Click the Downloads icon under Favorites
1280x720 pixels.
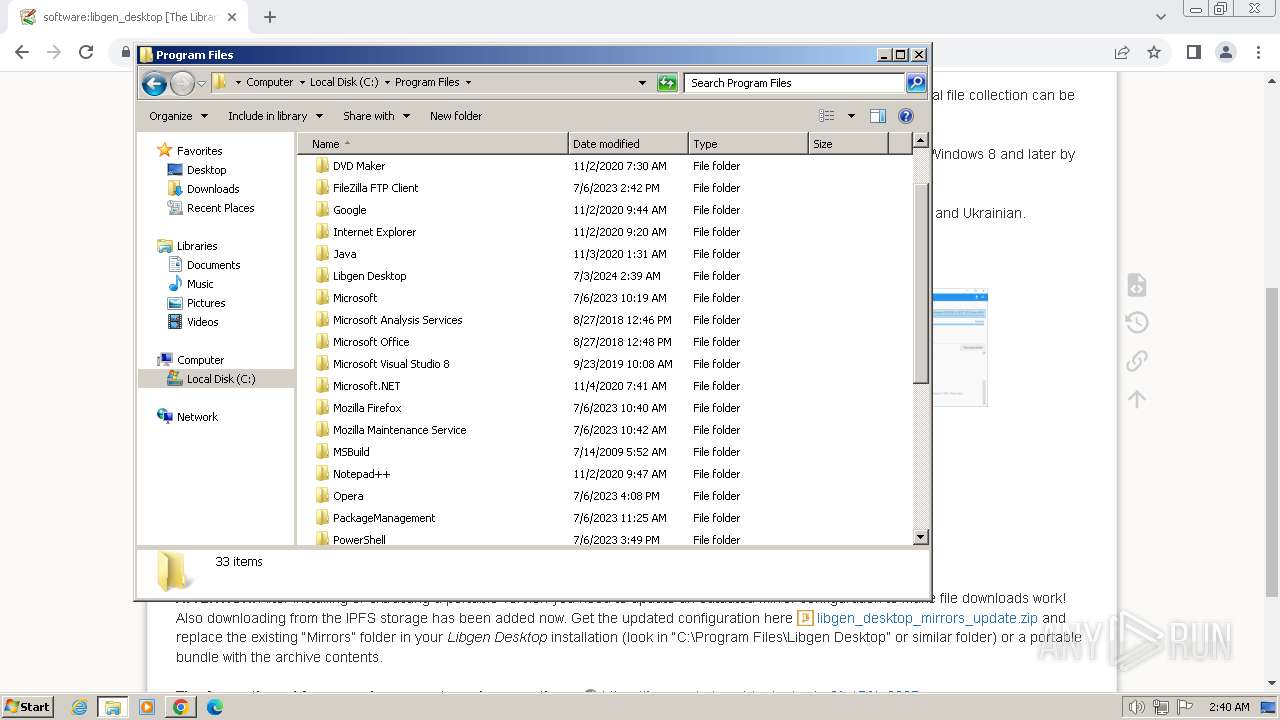click(175, 189)
